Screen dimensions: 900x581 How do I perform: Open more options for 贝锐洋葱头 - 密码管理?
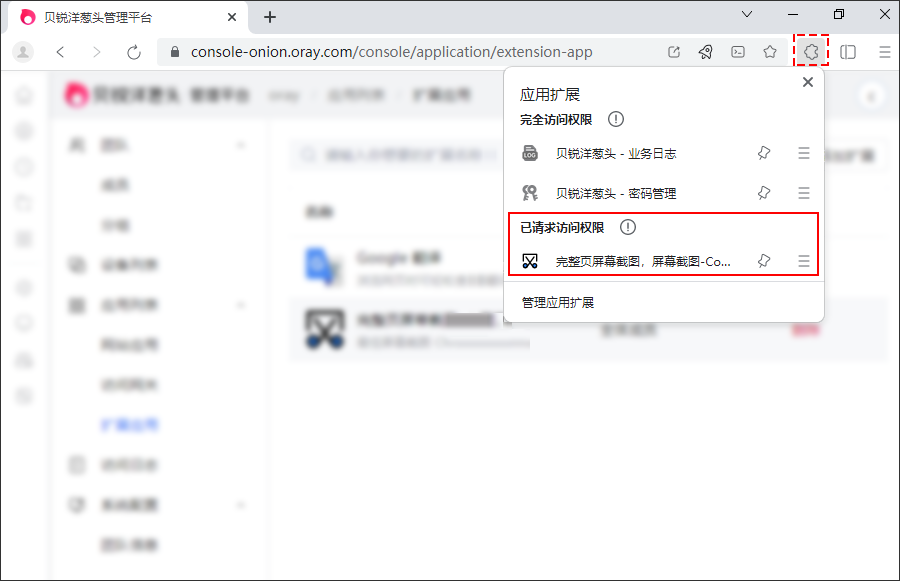click(x=804, y=193)
